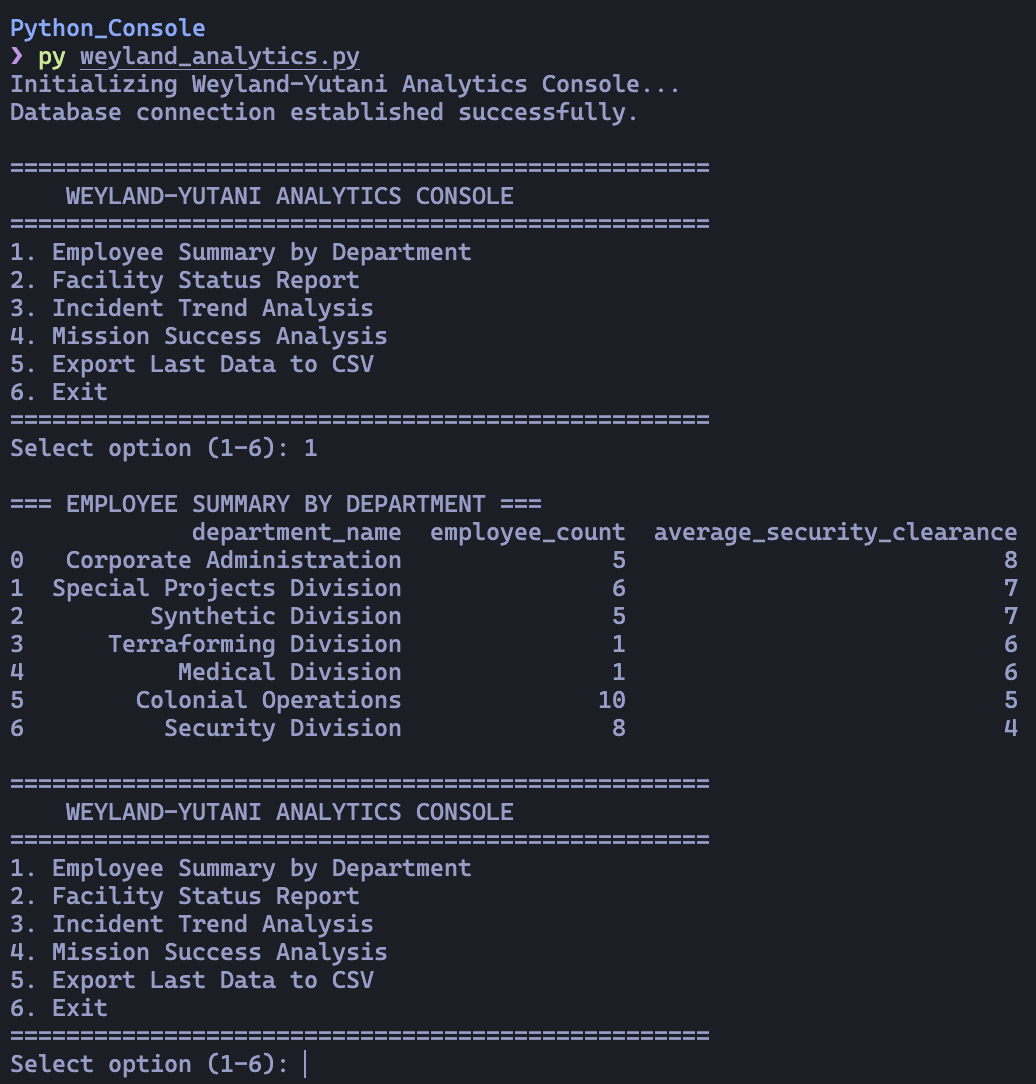Click the Python_Console title text
Viewport: 1036px width, 1084px height.
click(x=108, y=28)
